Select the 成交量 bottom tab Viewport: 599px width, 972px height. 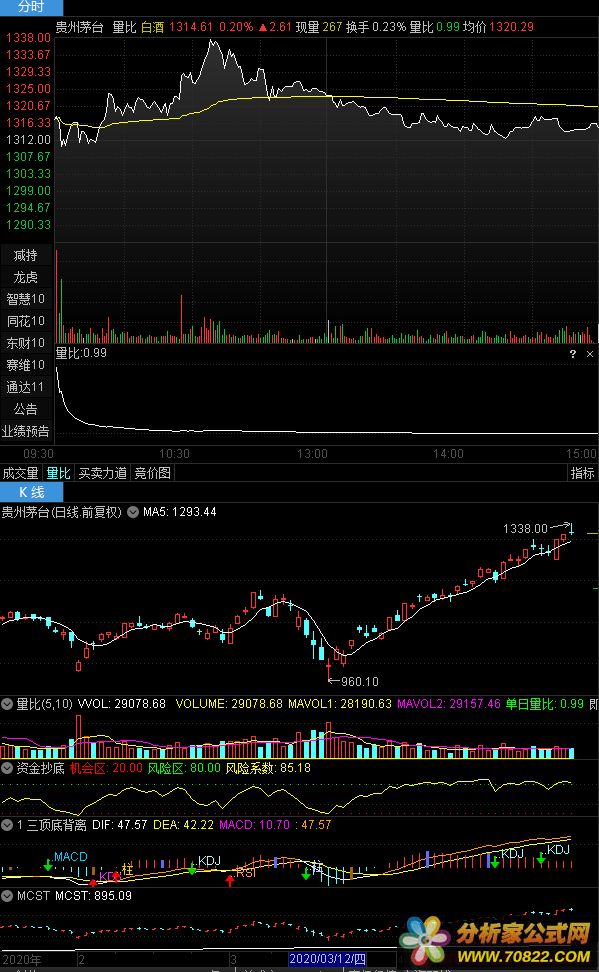(x=20, y=473)
